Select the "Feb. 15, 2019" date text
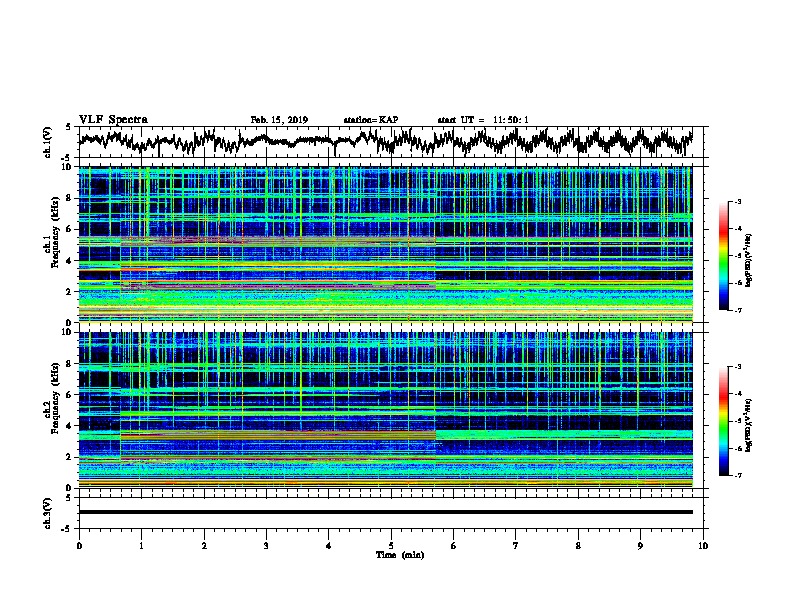792x612 pixels. (279, 120)
